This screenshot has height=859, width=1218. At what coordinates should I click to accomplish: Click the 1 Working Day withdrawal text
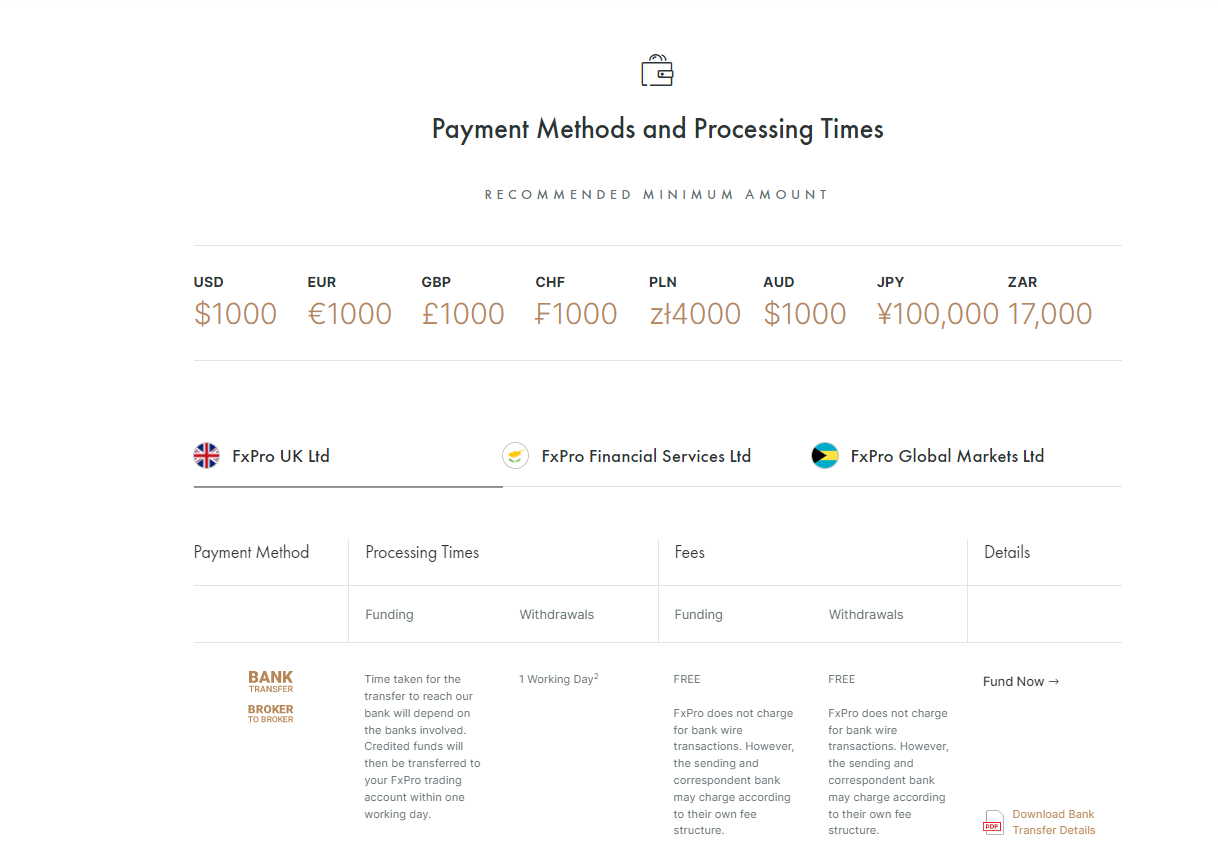(x=557, y=679)
